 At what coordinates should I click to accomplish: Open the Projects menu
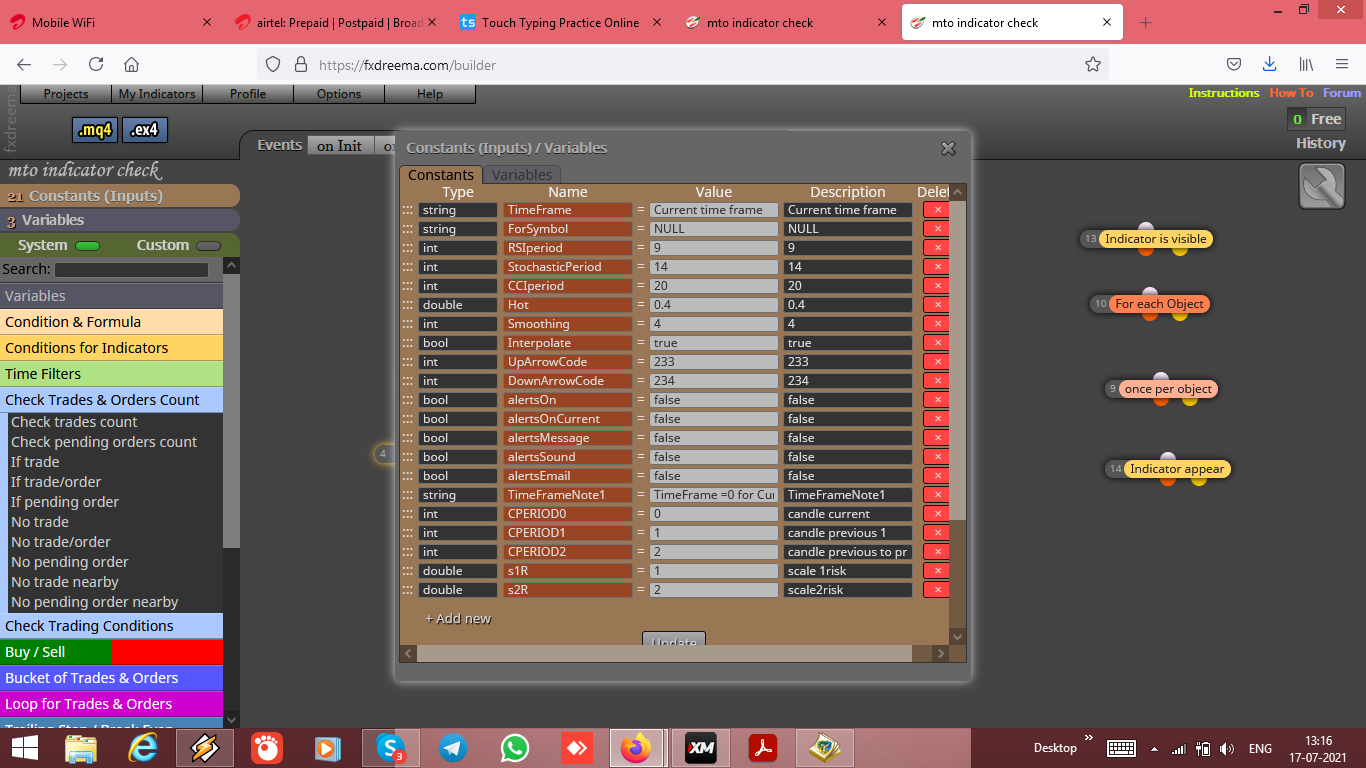66,94
